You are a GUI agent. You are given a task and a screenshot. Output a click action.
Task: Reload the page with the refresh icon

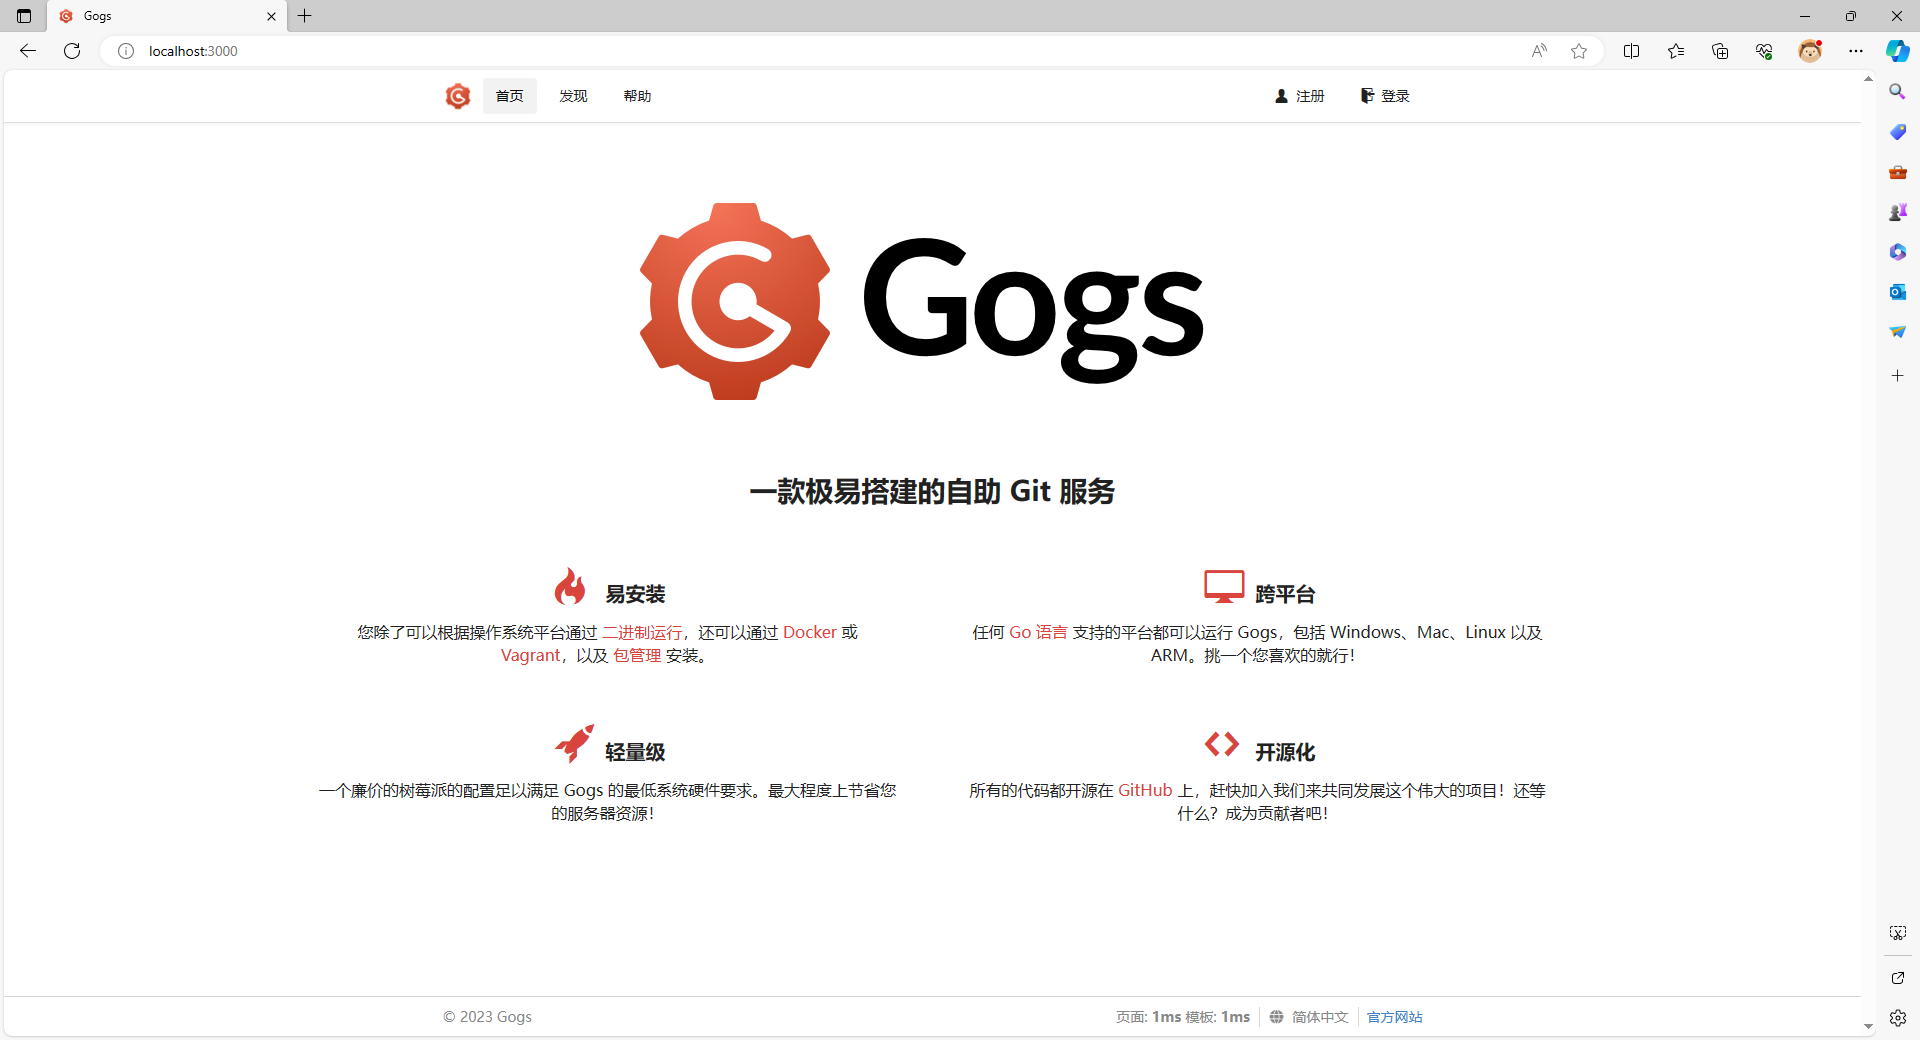(x=72, y=51)
